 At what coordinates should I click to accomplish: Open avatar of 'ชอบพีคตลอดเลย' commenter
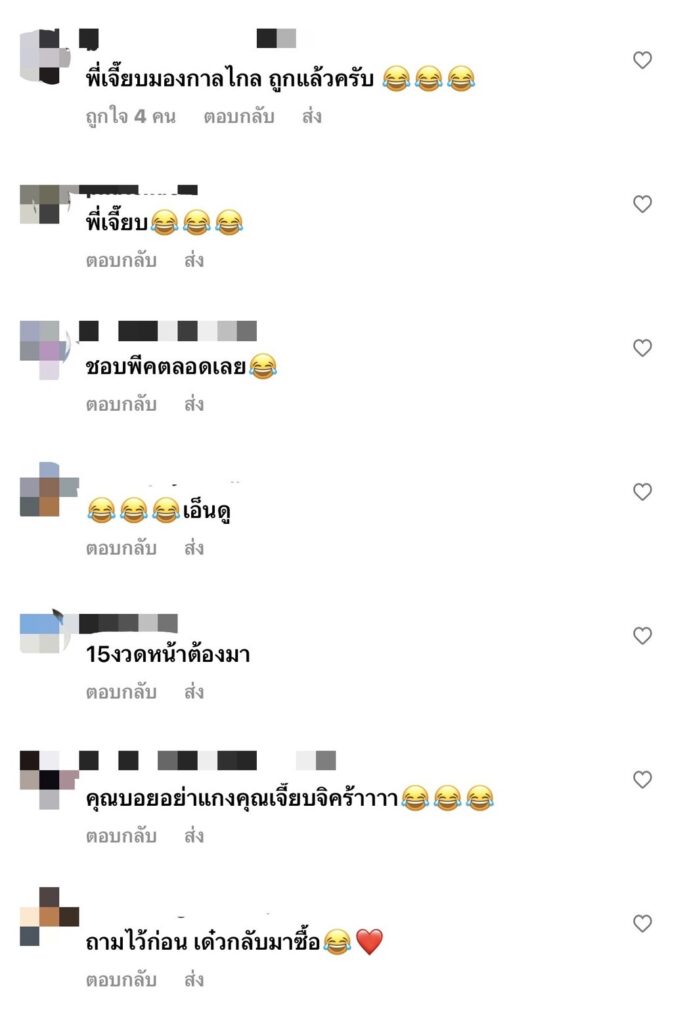(44, 349)
